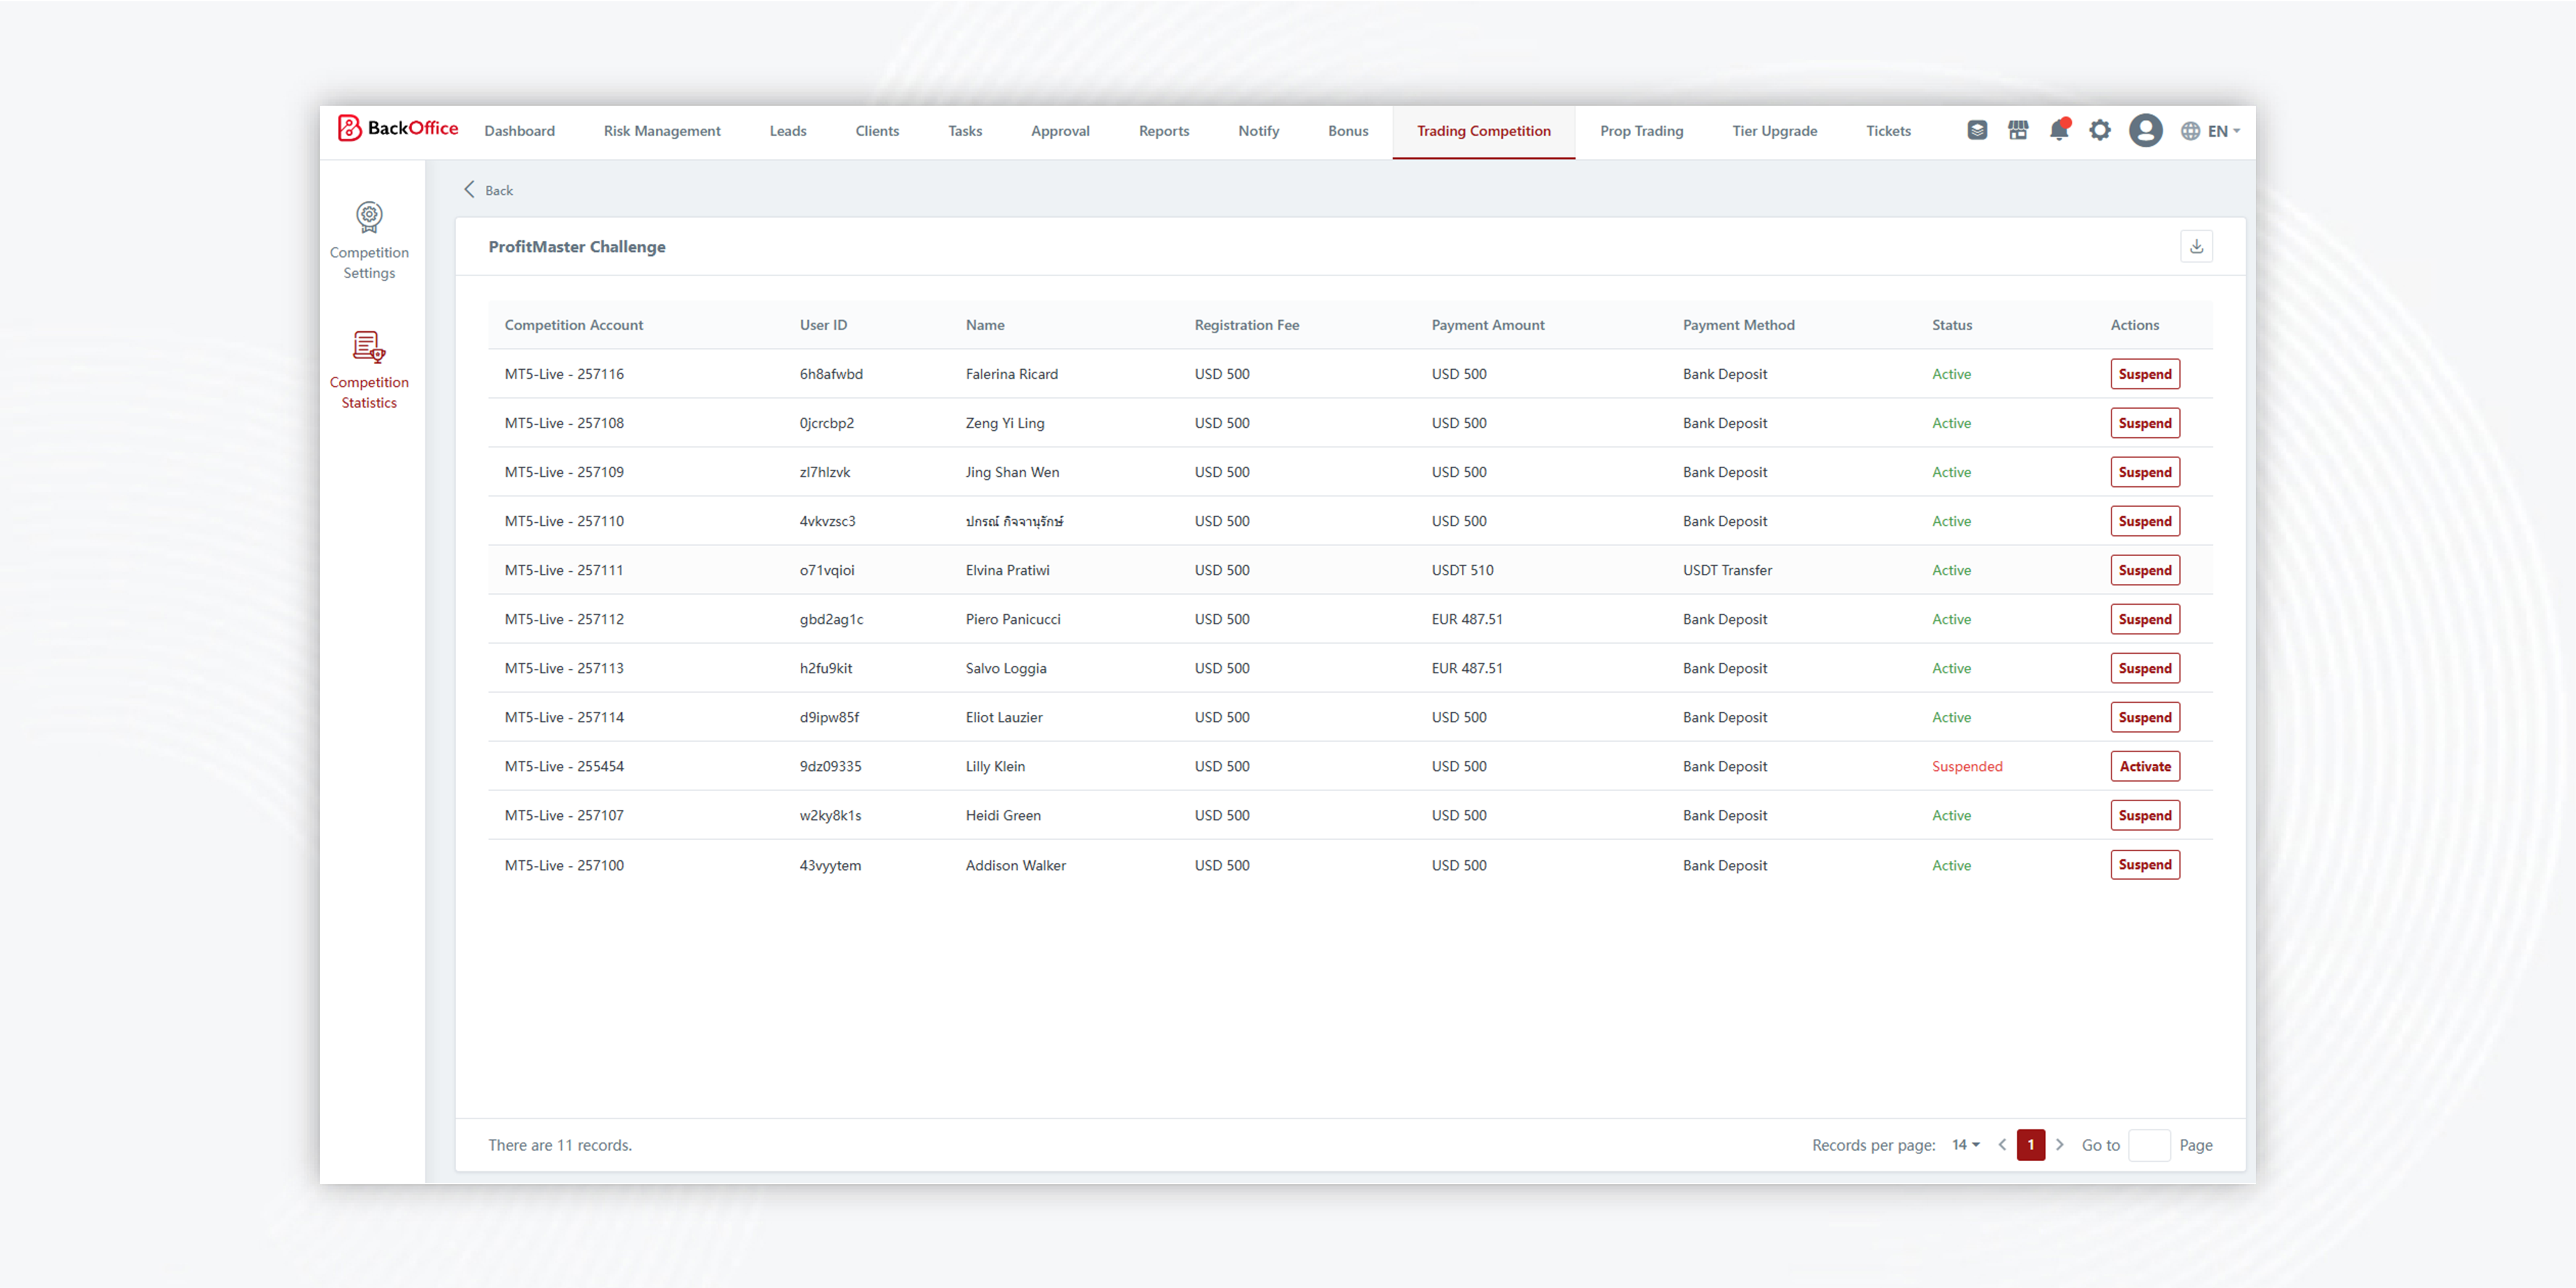Open the Clients menu
This screenshot has height=1288, width=2576.
click(877, 131)
